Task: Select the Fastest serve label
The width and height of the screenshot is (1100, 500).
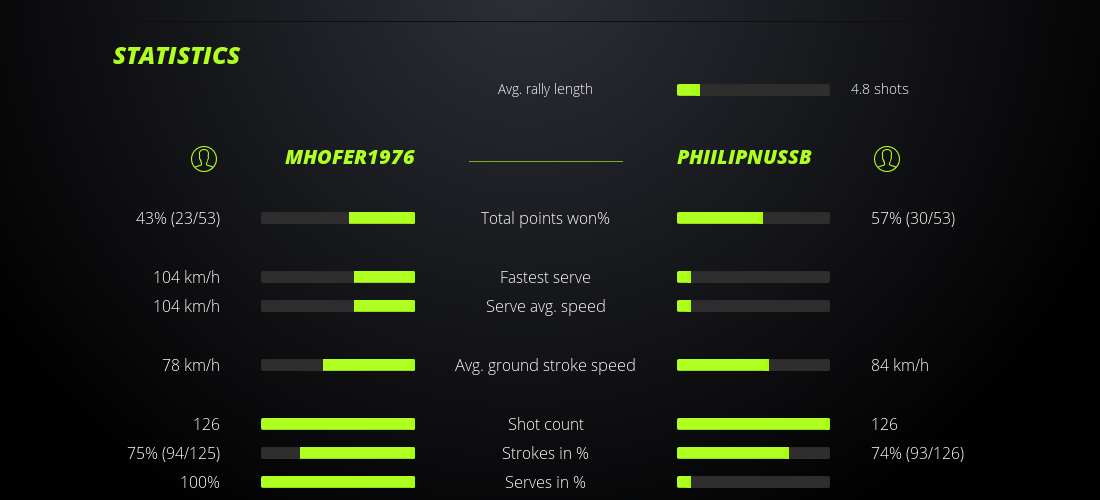Action: (545, 277)
